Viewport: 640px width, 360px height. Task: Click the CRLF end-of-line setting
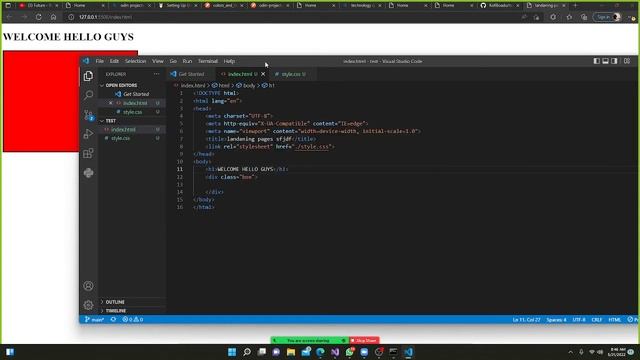(597, 320)
